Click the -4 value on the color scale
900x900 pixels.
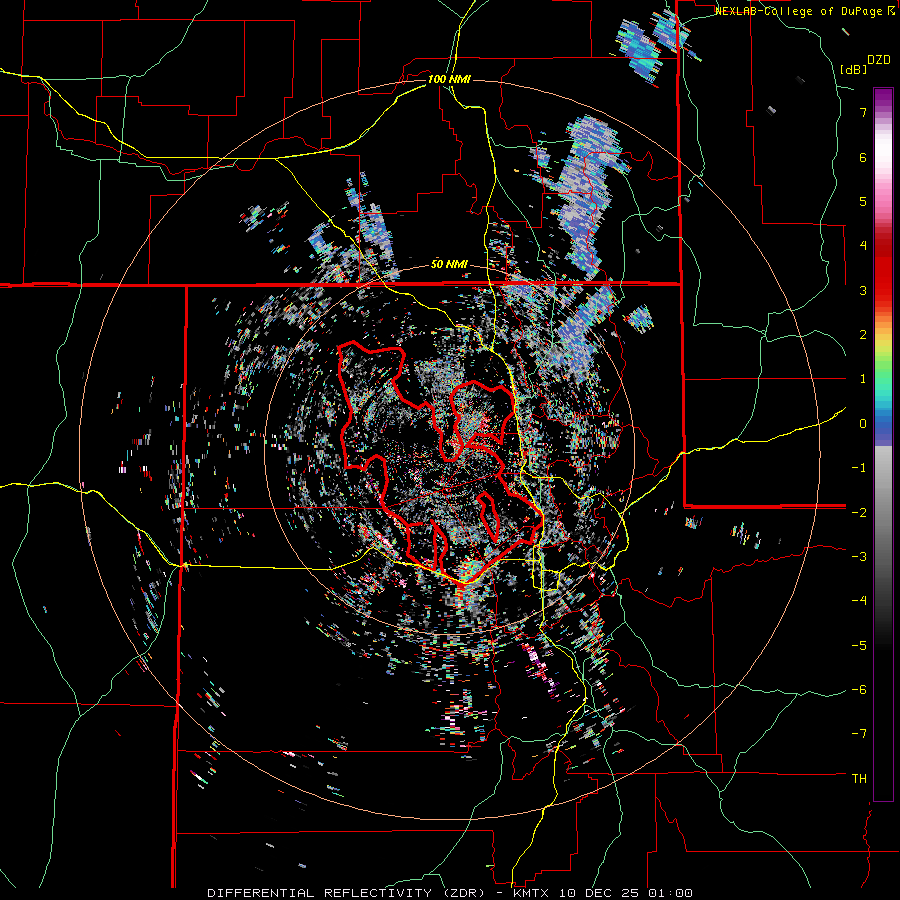[859, 601]
